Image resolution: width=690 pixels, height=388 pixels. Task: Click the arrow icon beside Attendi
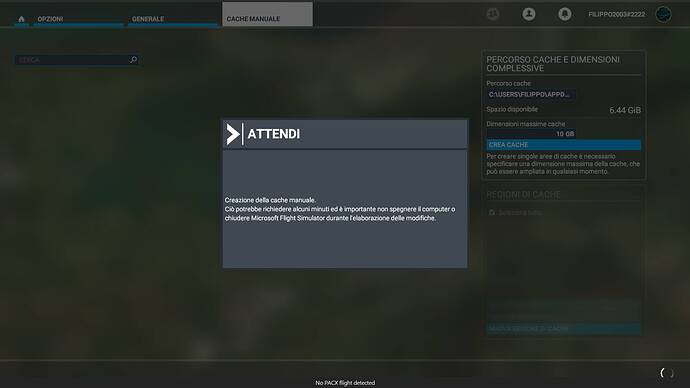click(x=233, y=134)
